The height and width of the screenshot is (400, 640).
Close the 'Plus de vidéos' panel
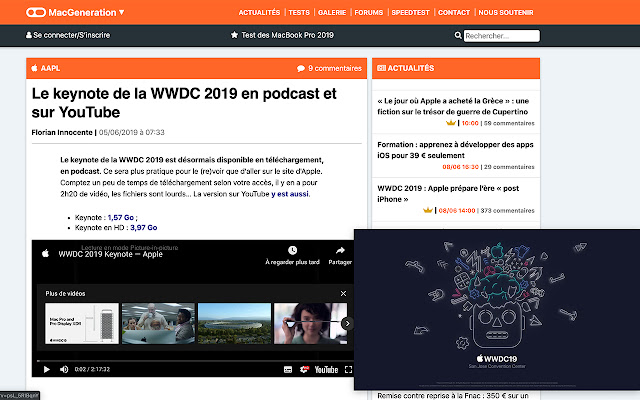[343, 293]
